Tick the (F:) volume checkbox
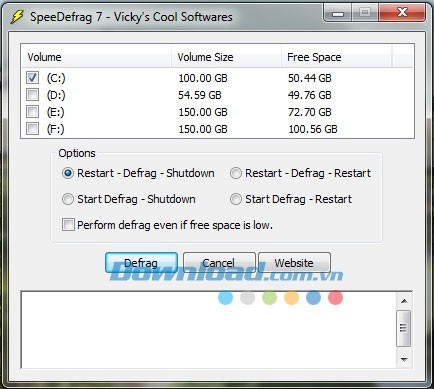Viewport: 434px width, 389px height. pos(32,129)
